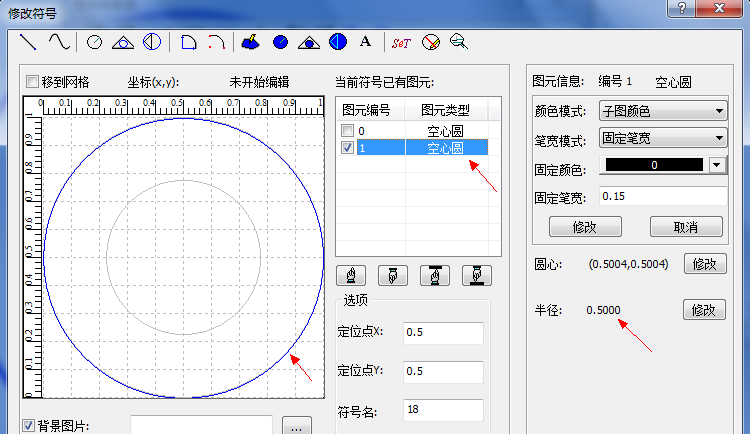Click 修改 button next to 半径

tap(703, 310)
